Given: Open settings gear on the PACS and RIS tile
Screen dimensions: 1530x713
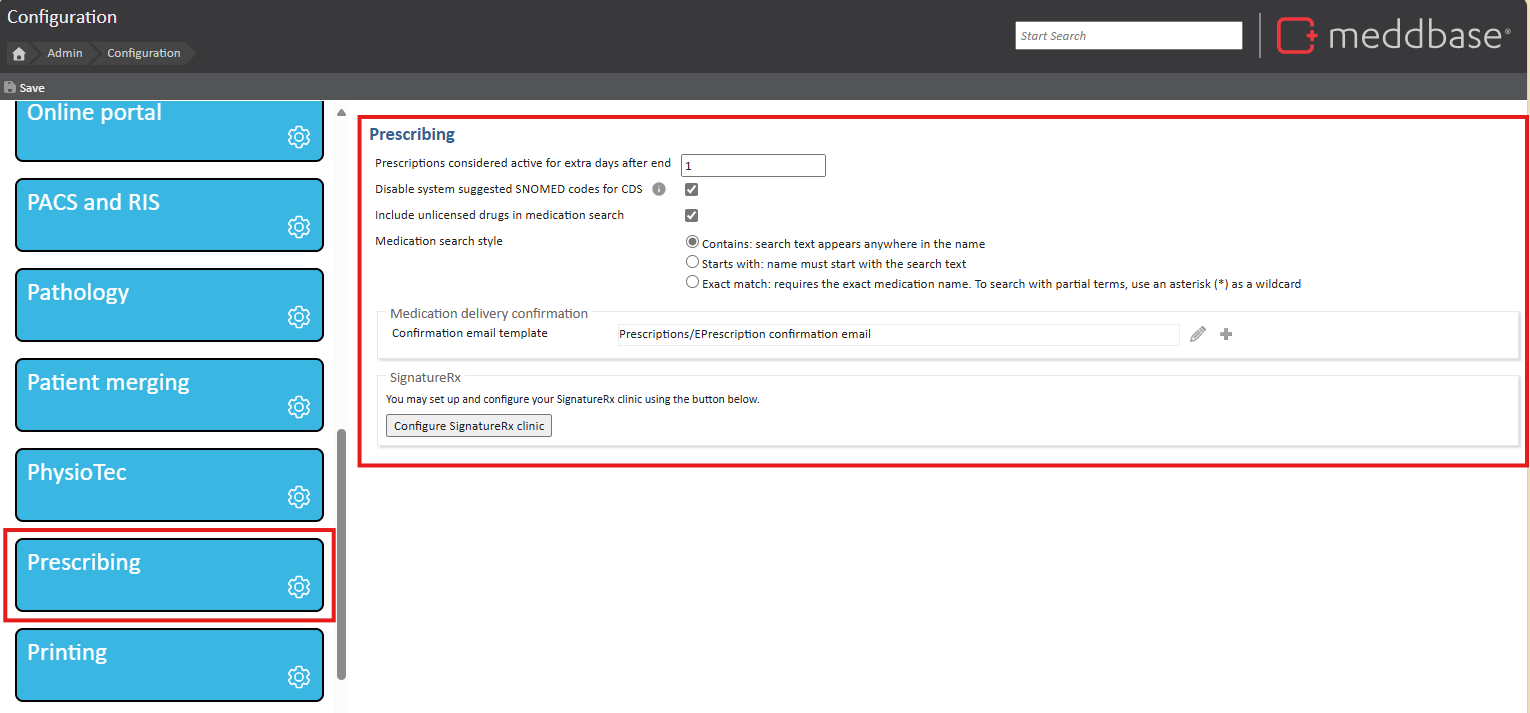Looking at the screenshot, I should [298, 227].
